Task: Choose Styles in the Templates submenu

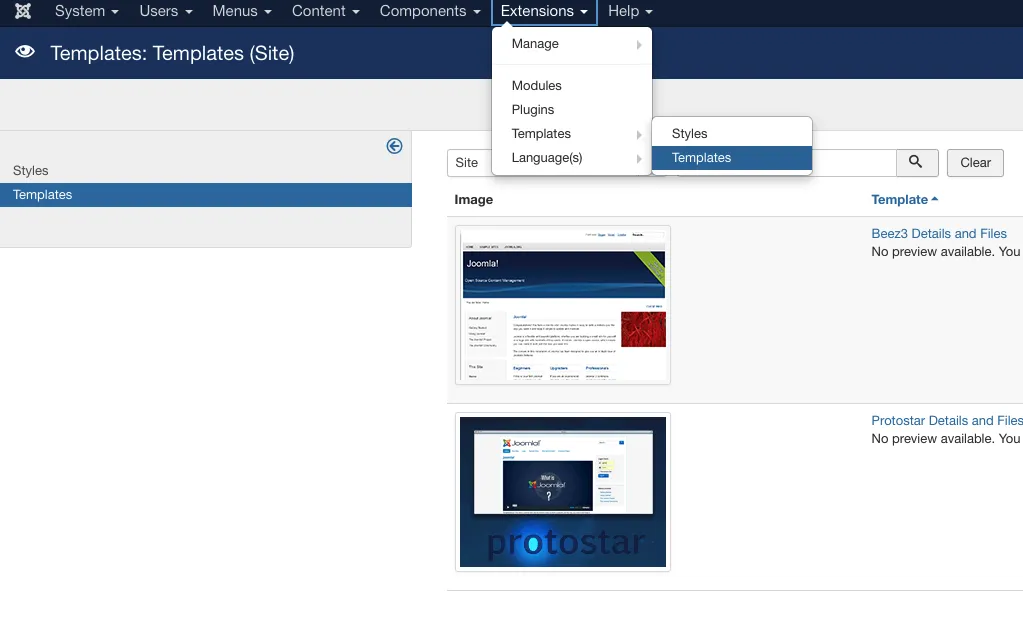Action: (690, 134)
